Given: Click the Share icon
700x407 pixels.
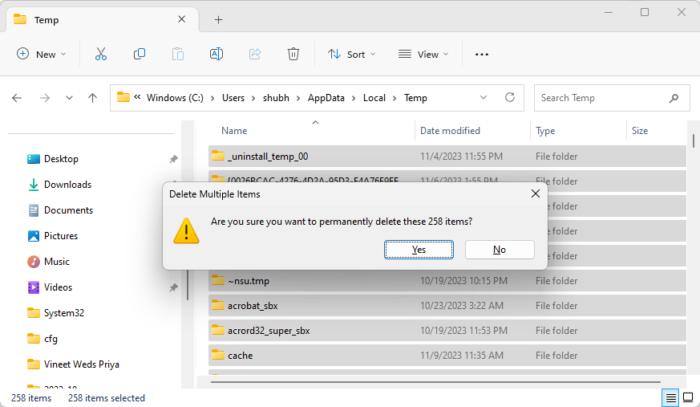Looking at the screenshot, I should point(255,54).
